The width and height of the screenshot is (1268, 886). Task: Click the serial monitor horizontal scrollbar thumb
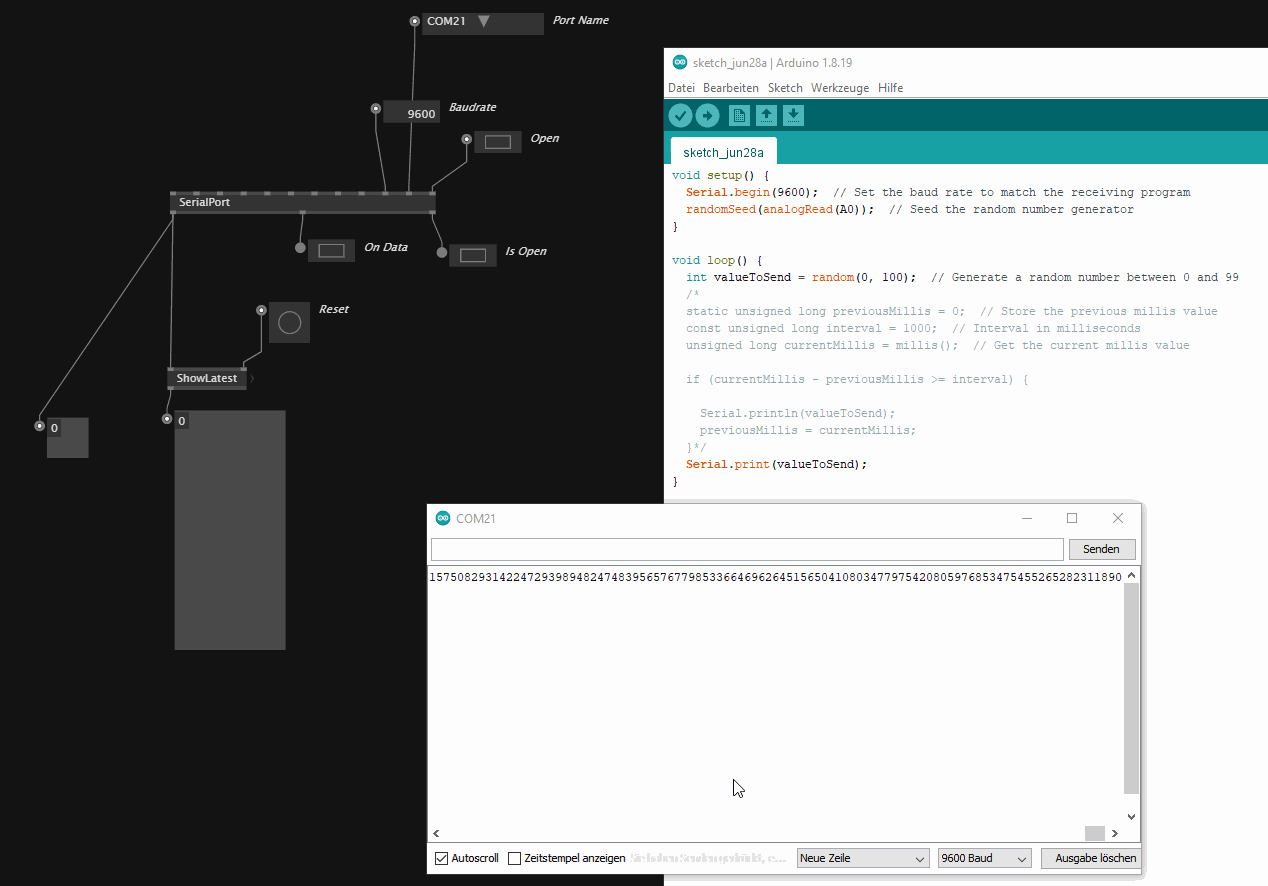pyautogui.click(x=1095, y=833)
